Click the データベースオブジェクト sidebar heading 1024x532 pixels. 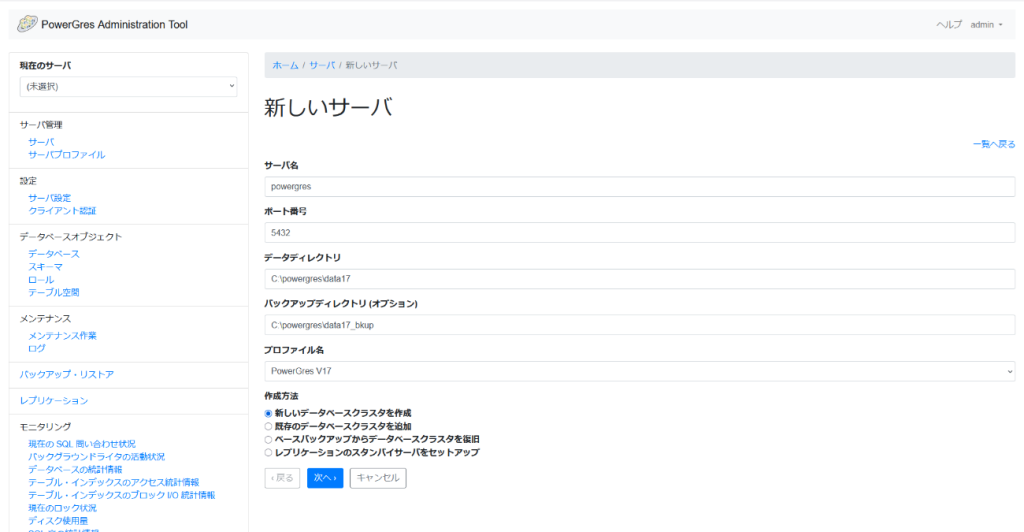pos(71,237)
